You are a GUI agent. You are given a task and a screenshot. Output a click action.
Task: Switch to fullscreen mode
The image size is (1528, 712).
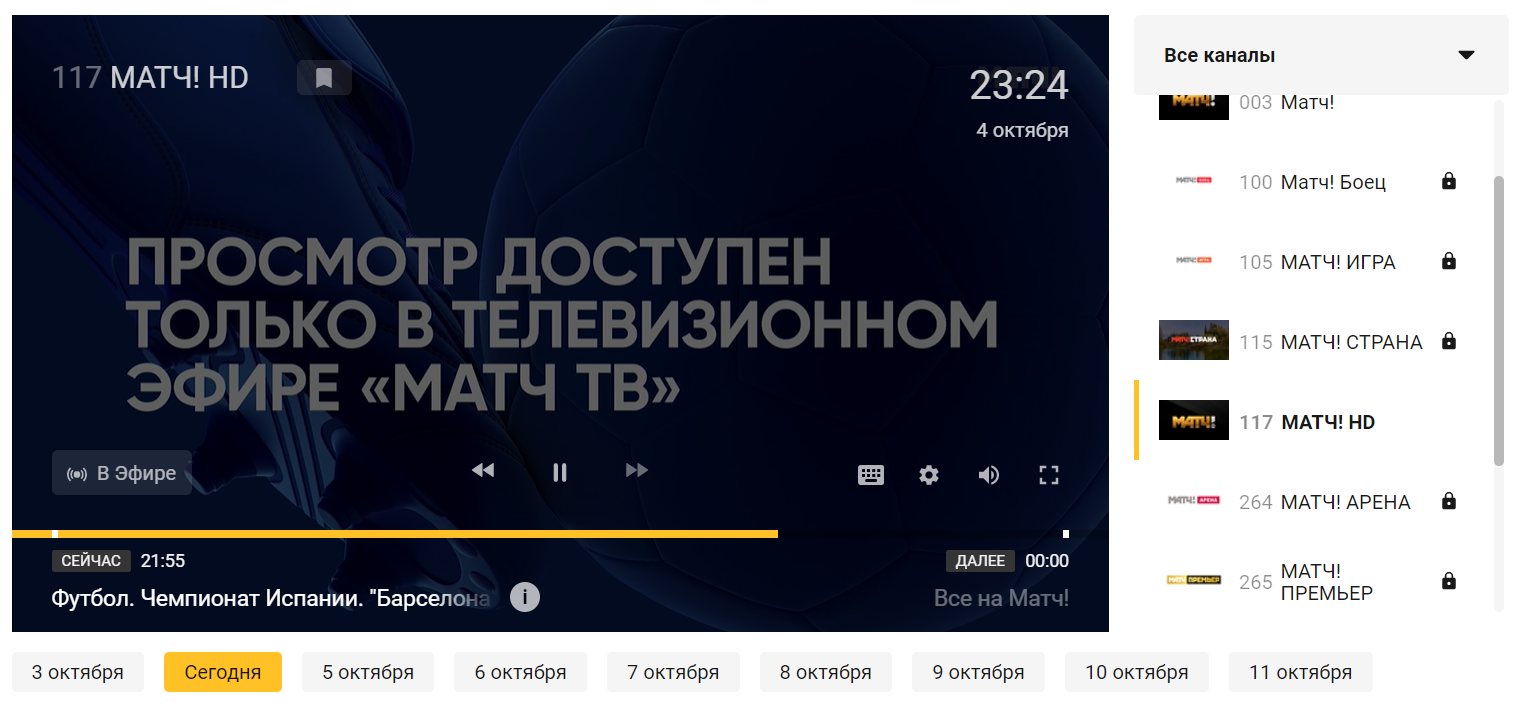[x=1049, y=475]
